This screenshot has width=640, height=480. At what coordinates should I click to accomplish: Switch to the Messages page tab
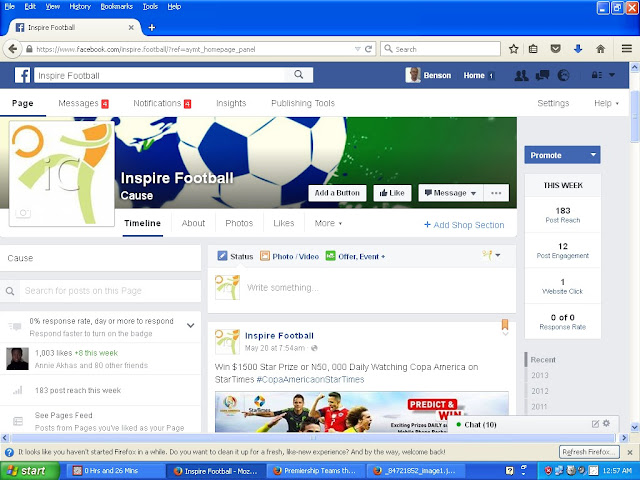(x=83, y=103)
